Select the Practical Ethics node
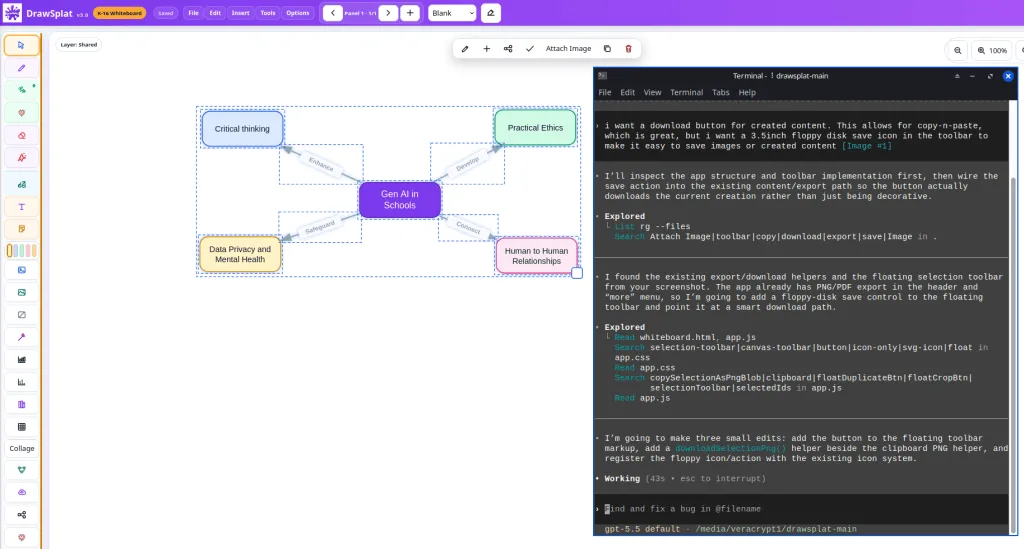This screenshot has height=549, width=1024. click(535, 127)
